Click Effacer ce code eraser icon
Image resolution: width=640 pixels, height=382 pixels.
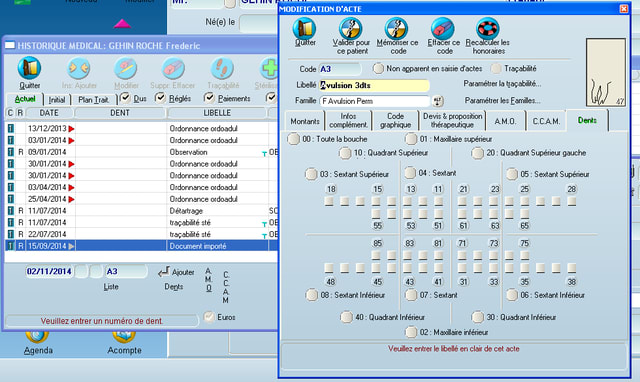(443, 28)
